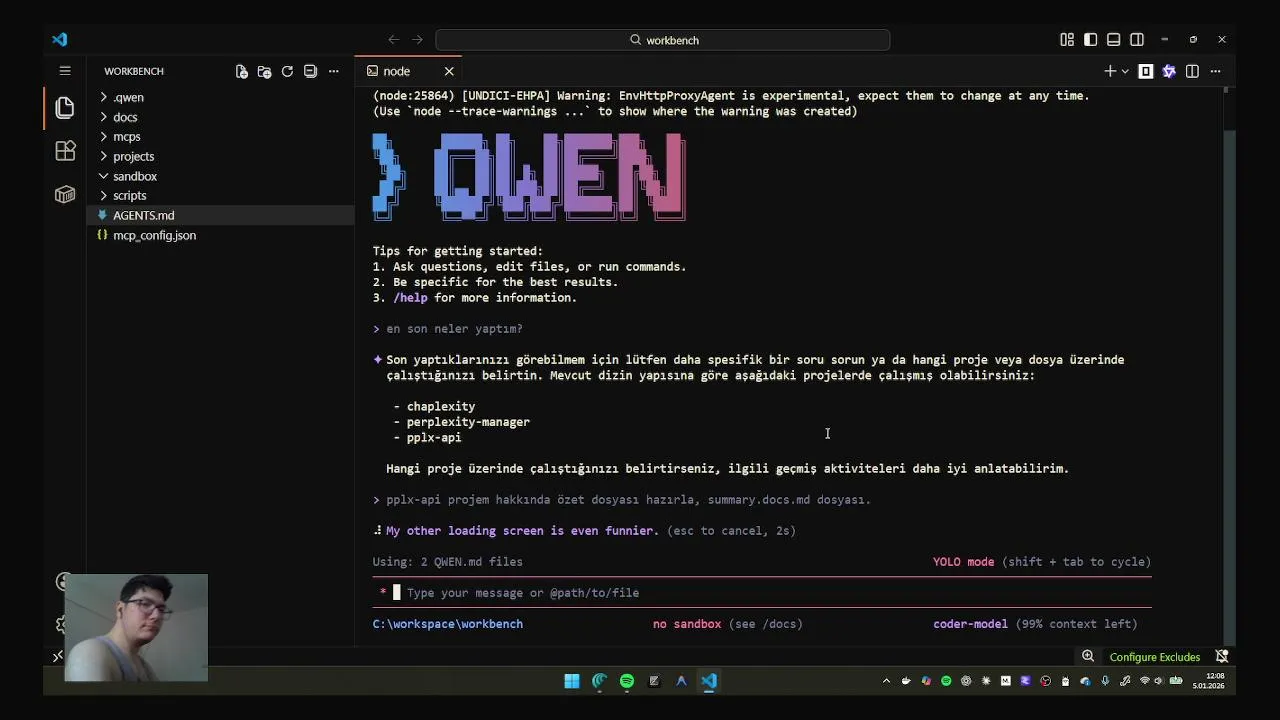Click the no sandbox status text
The image size is (1280, 720).
(687, 624)
